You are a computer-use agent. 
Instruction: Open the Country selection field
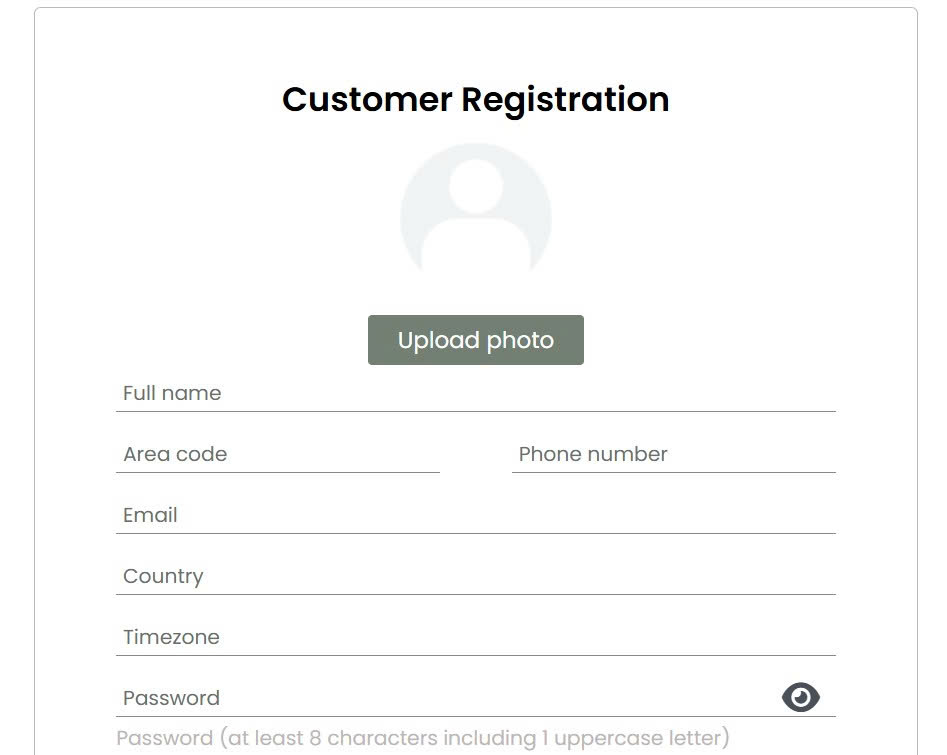(x=475, y=577)
